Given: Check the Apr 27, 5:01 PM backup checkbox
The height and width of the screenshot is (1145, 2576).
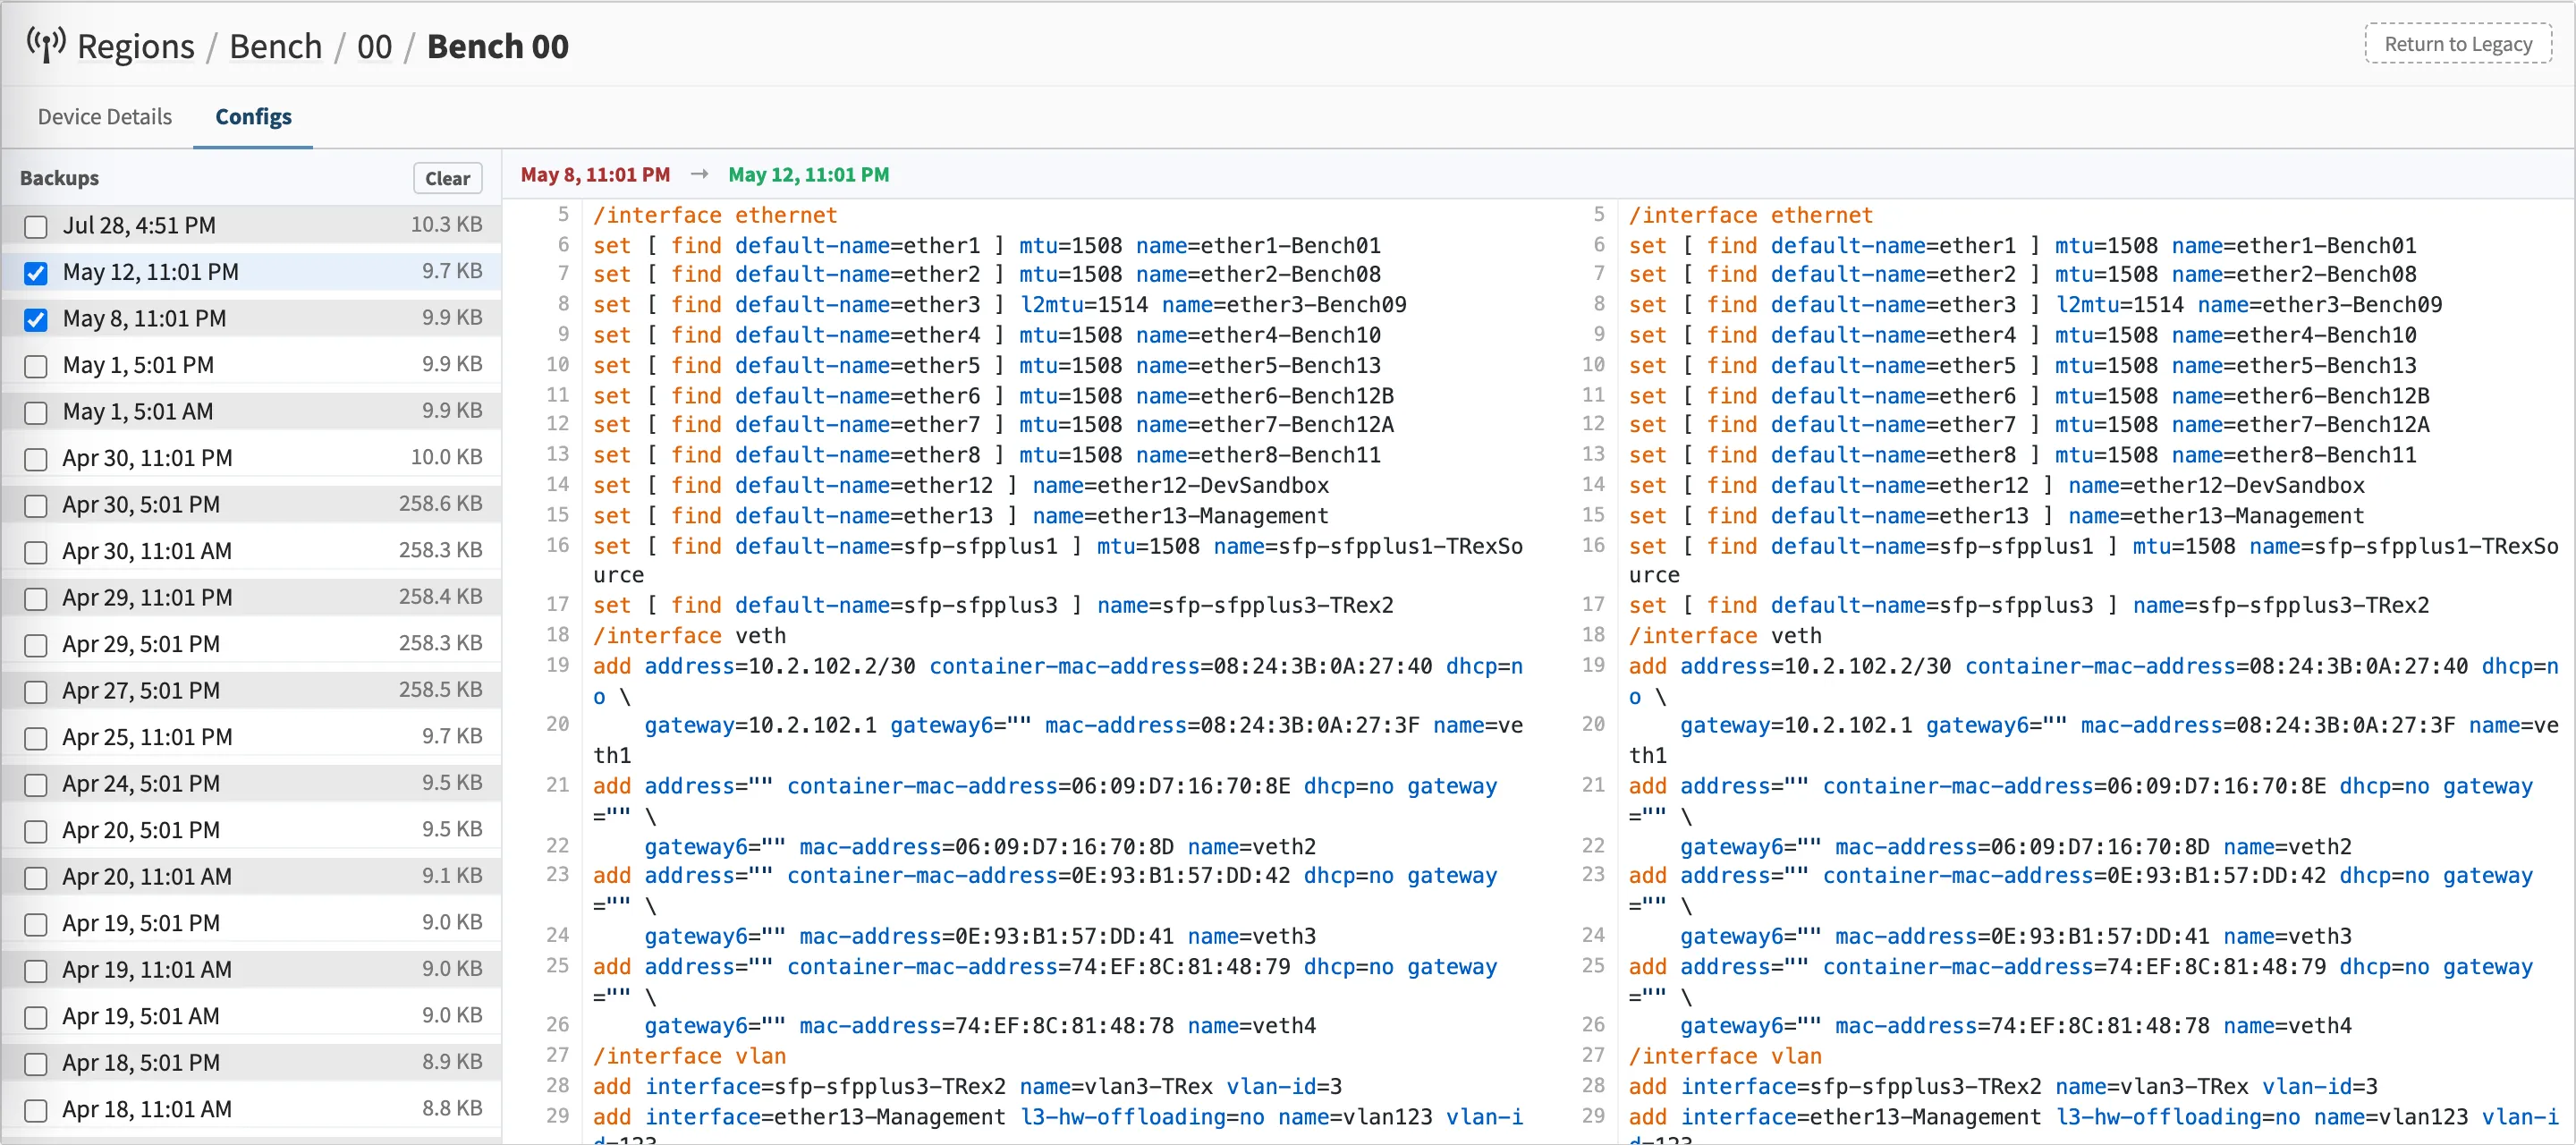Looking at the screenshot, I should pyautogui.click(x=36, y=691).
